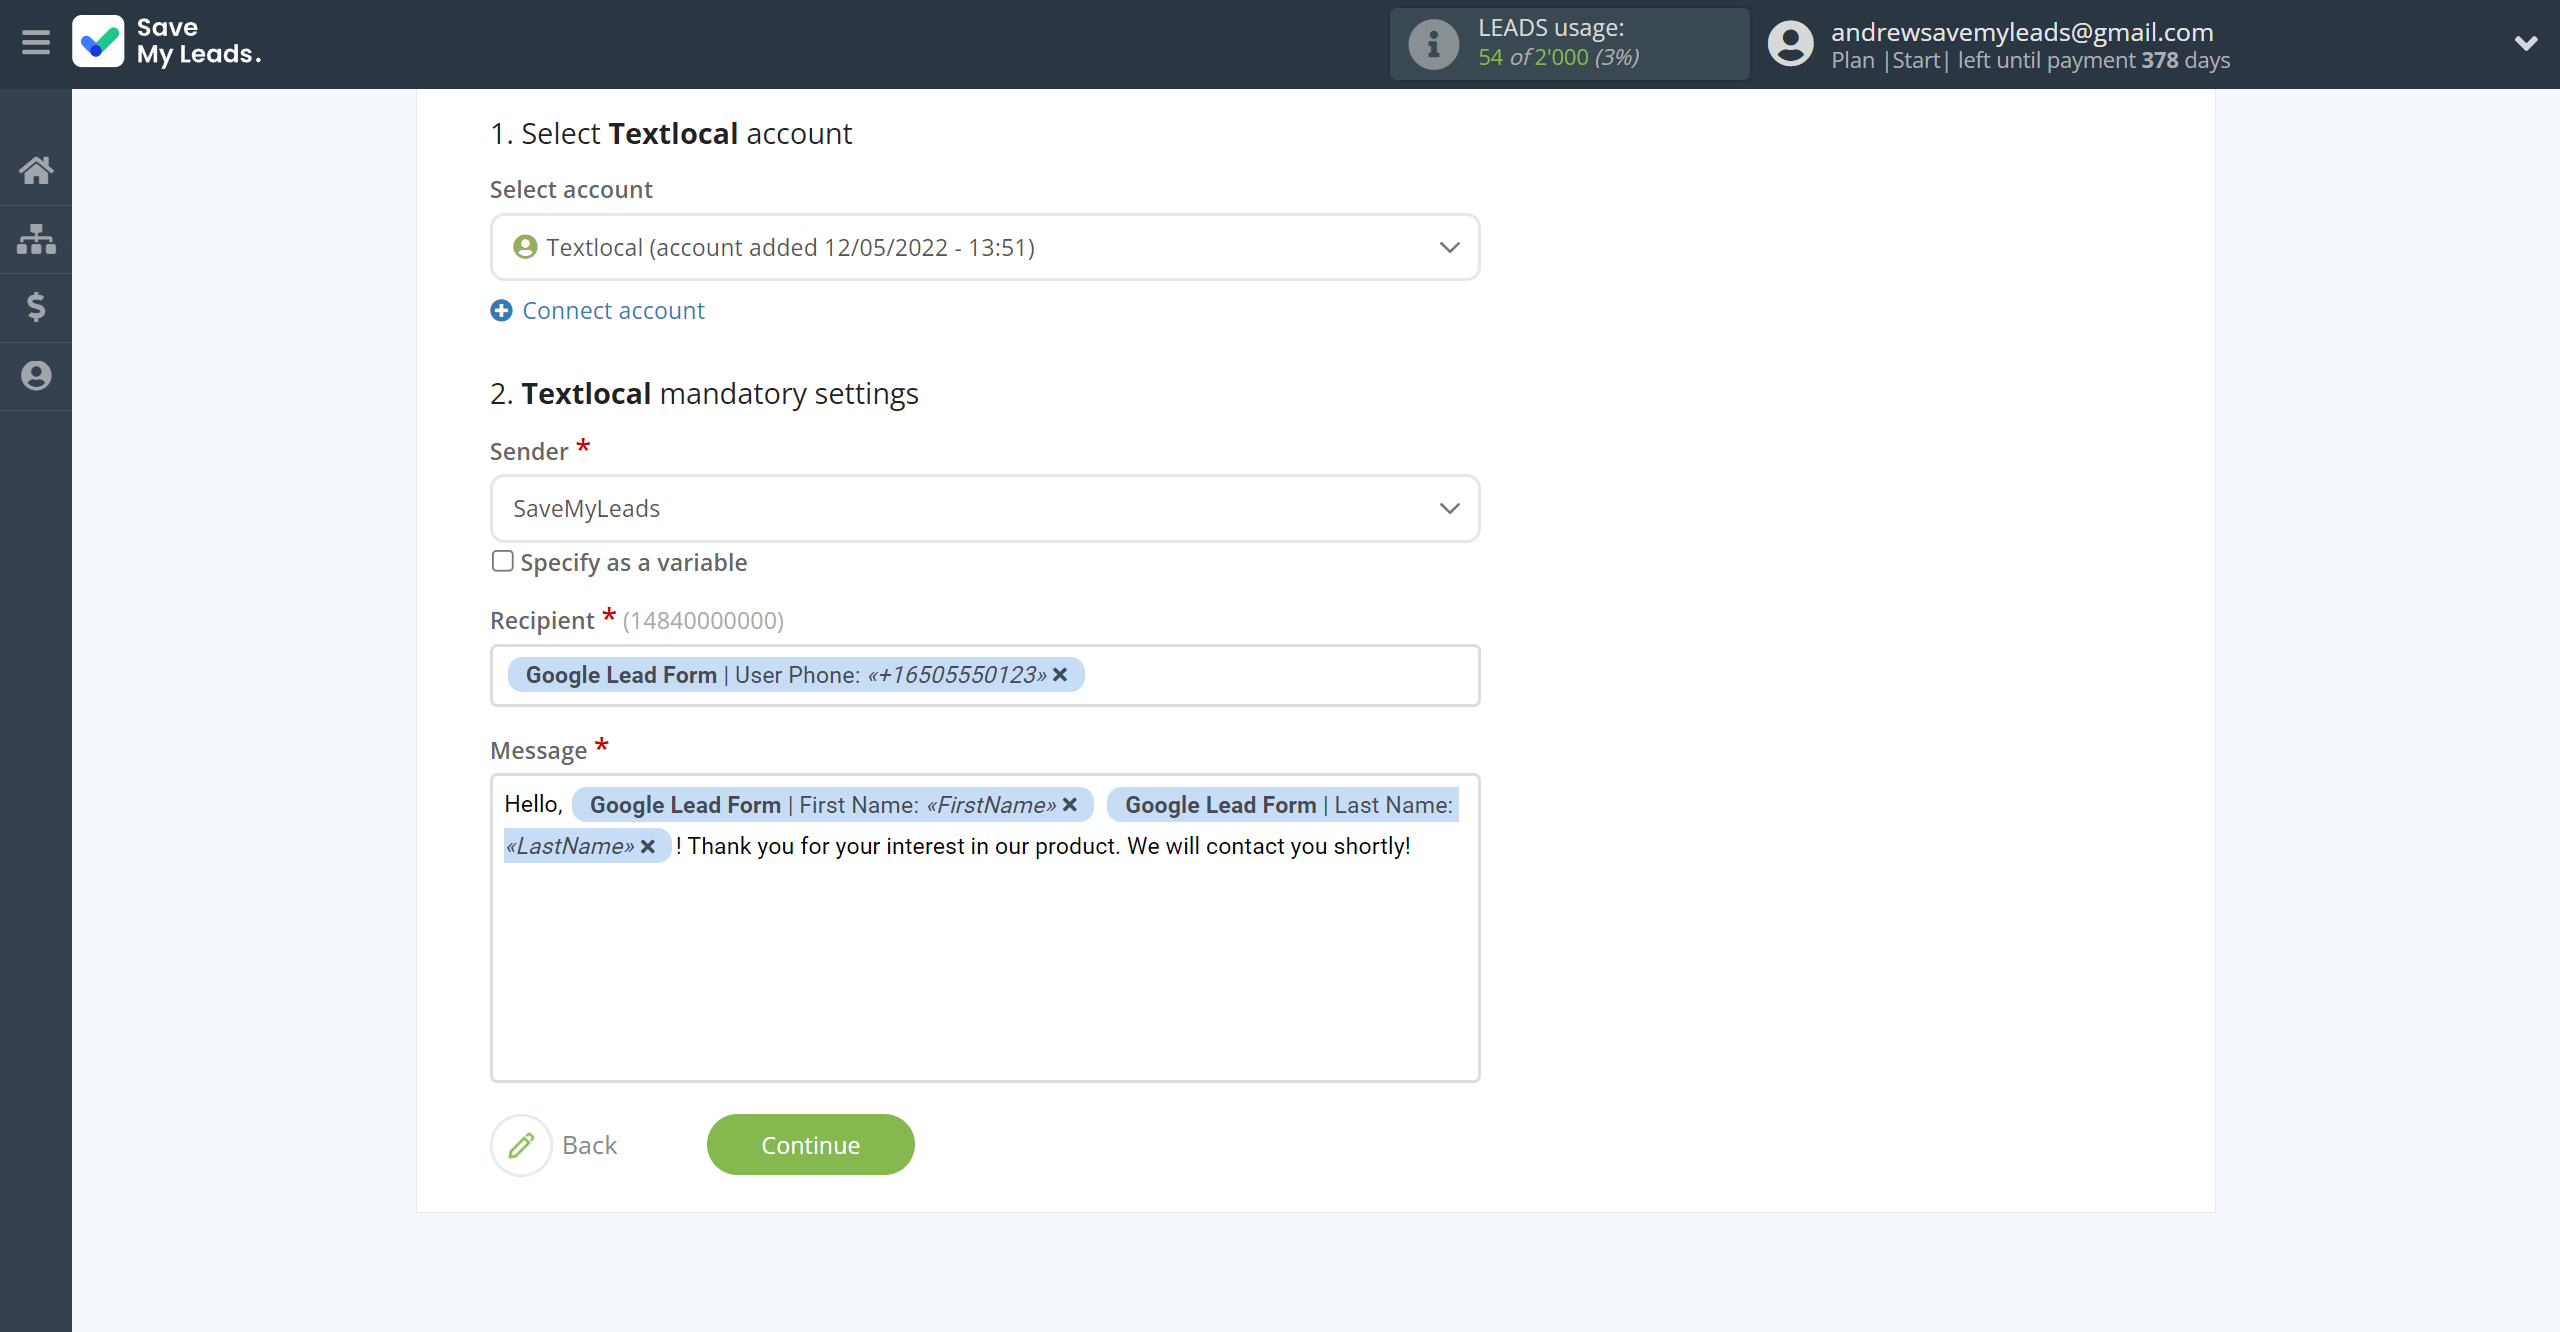2560x1332 pixels.
Task: Click the green Continue button
Action: tap(810, 1145)
